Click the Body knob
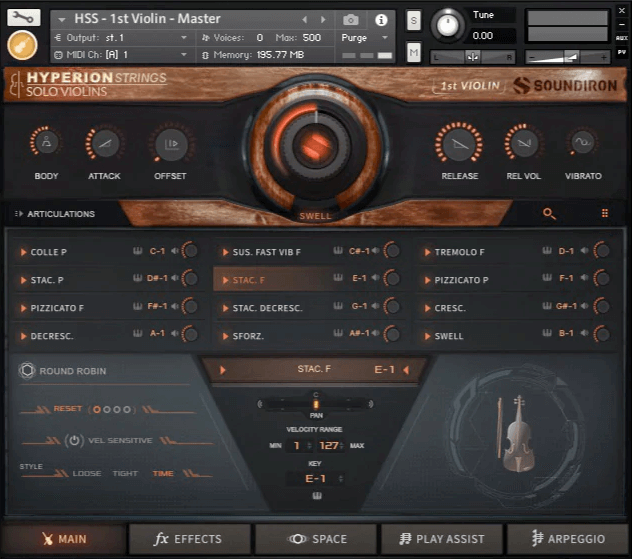The height and width of the screenshot is (559, 632). pyautogui.click(x=46, y=142)
